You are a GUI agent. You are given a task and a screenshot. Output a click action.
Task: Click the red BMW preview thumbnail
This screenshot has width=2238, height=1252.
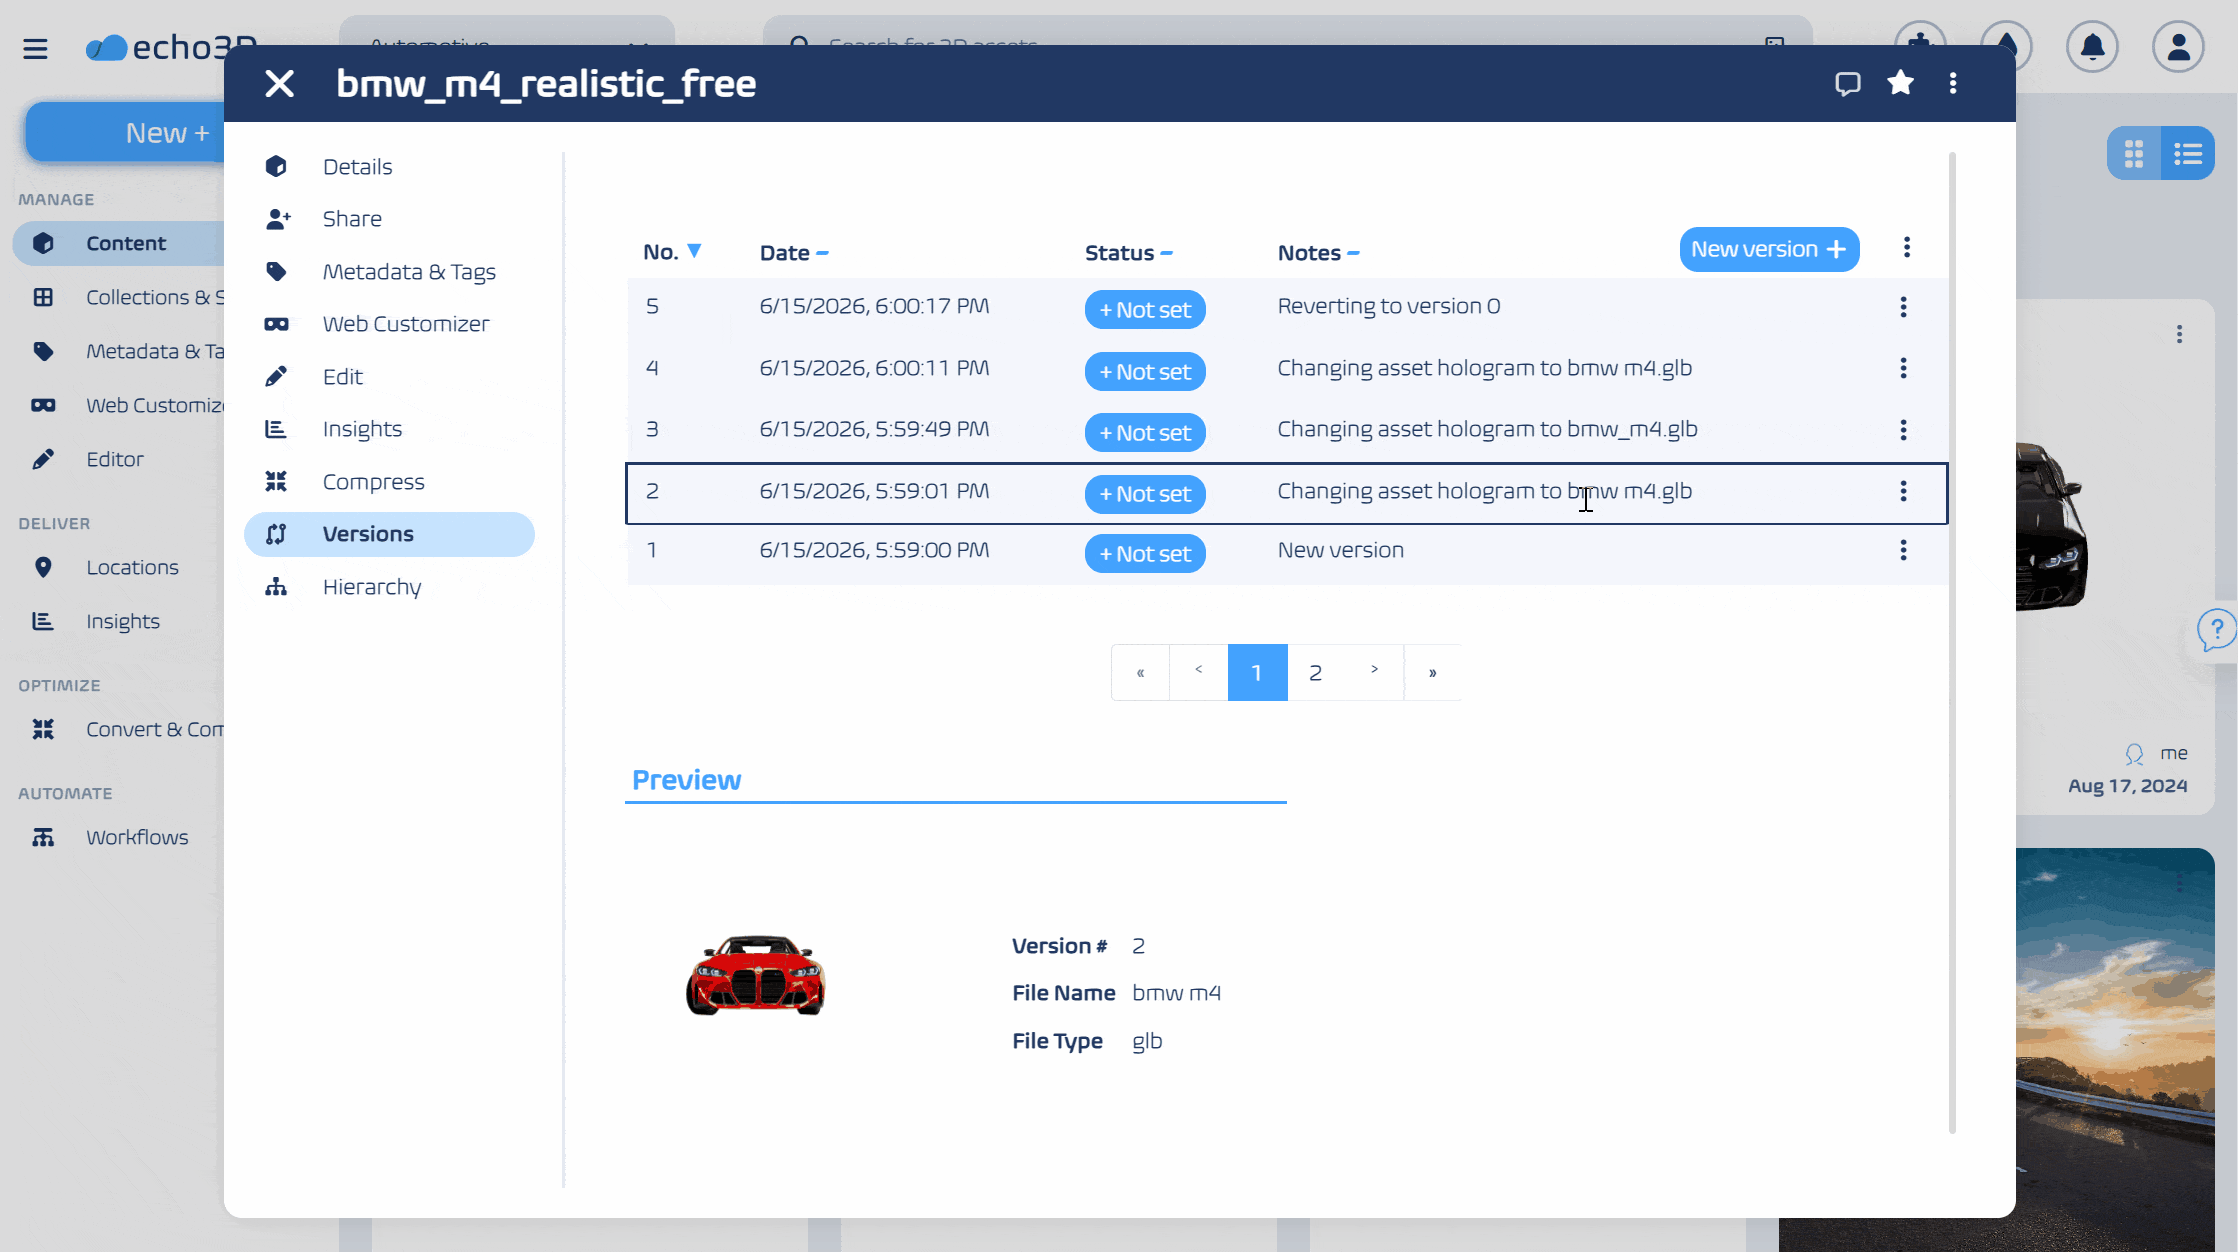[756, 975]
